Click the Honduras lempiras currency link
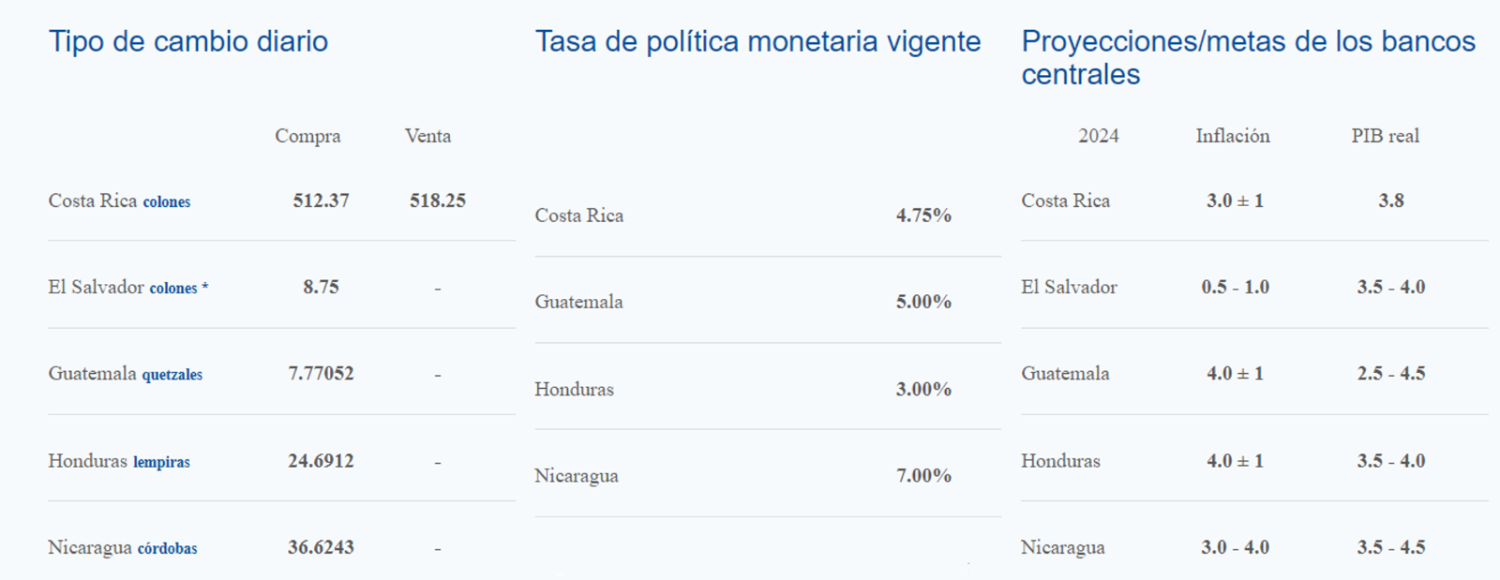Screen dimensions: 1500x580 click(161, 462)
